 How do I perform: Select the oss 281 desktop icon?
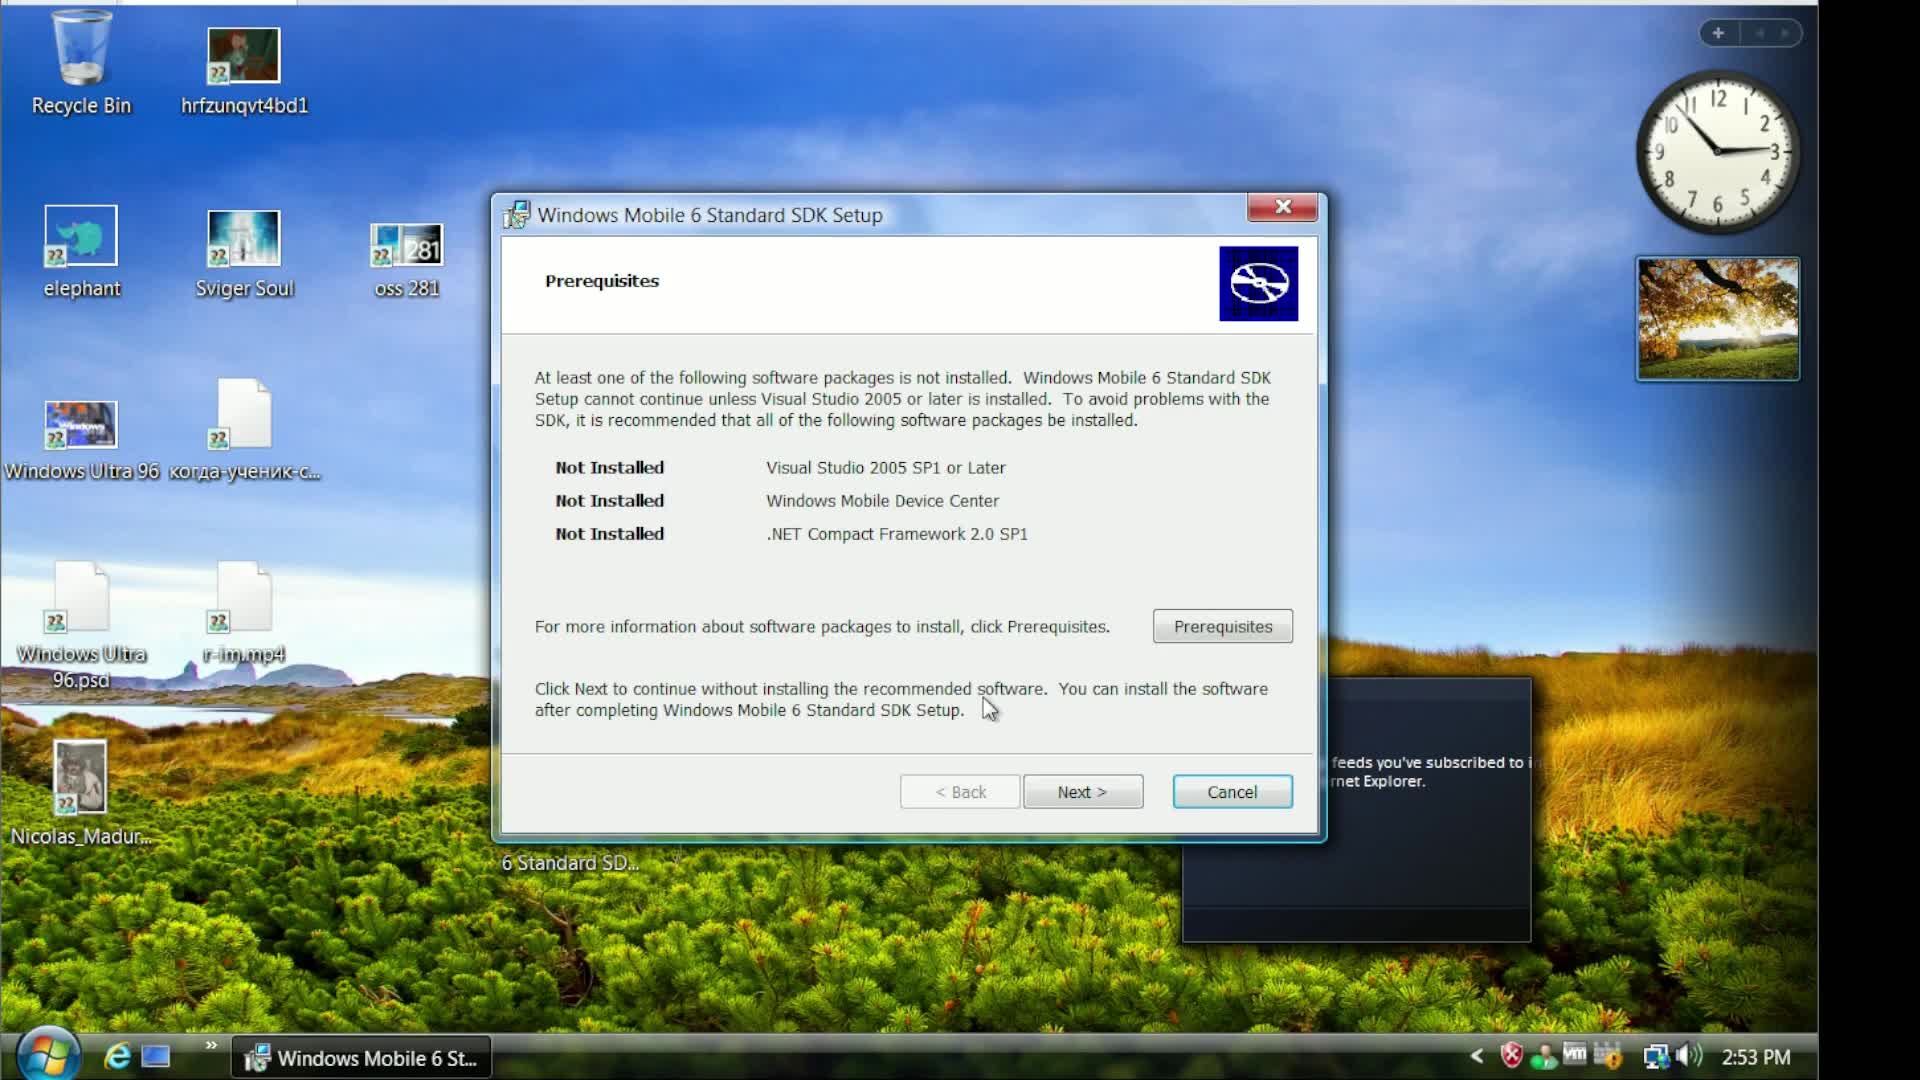407,260
